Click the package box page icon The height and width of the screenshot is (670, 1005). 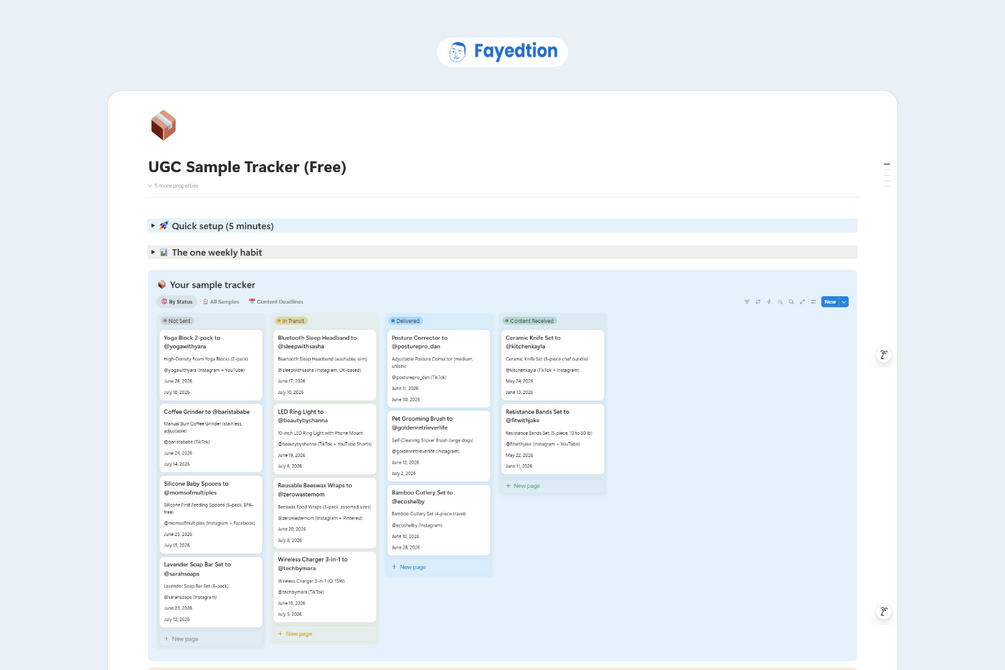[x=163, y=125]
